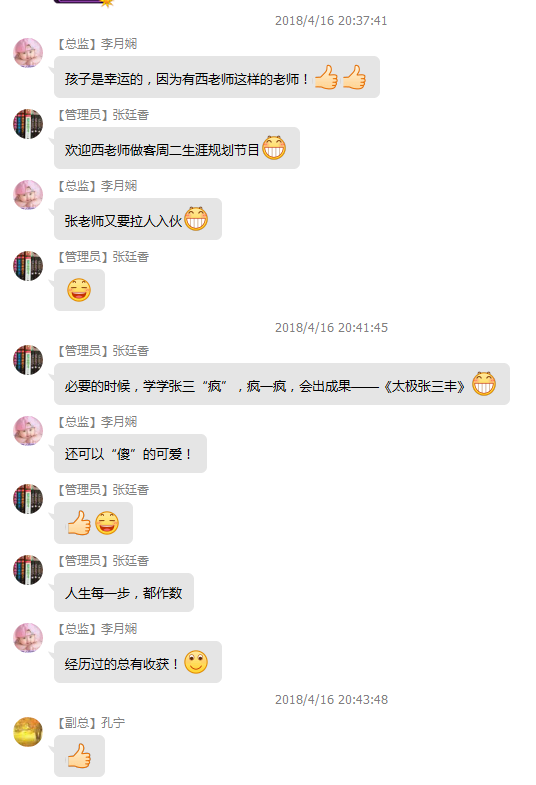Click the lone laughing emoji sent by 张廷香
The height and width of the screenshot is (785, 536).
click(x=79, y=290)
